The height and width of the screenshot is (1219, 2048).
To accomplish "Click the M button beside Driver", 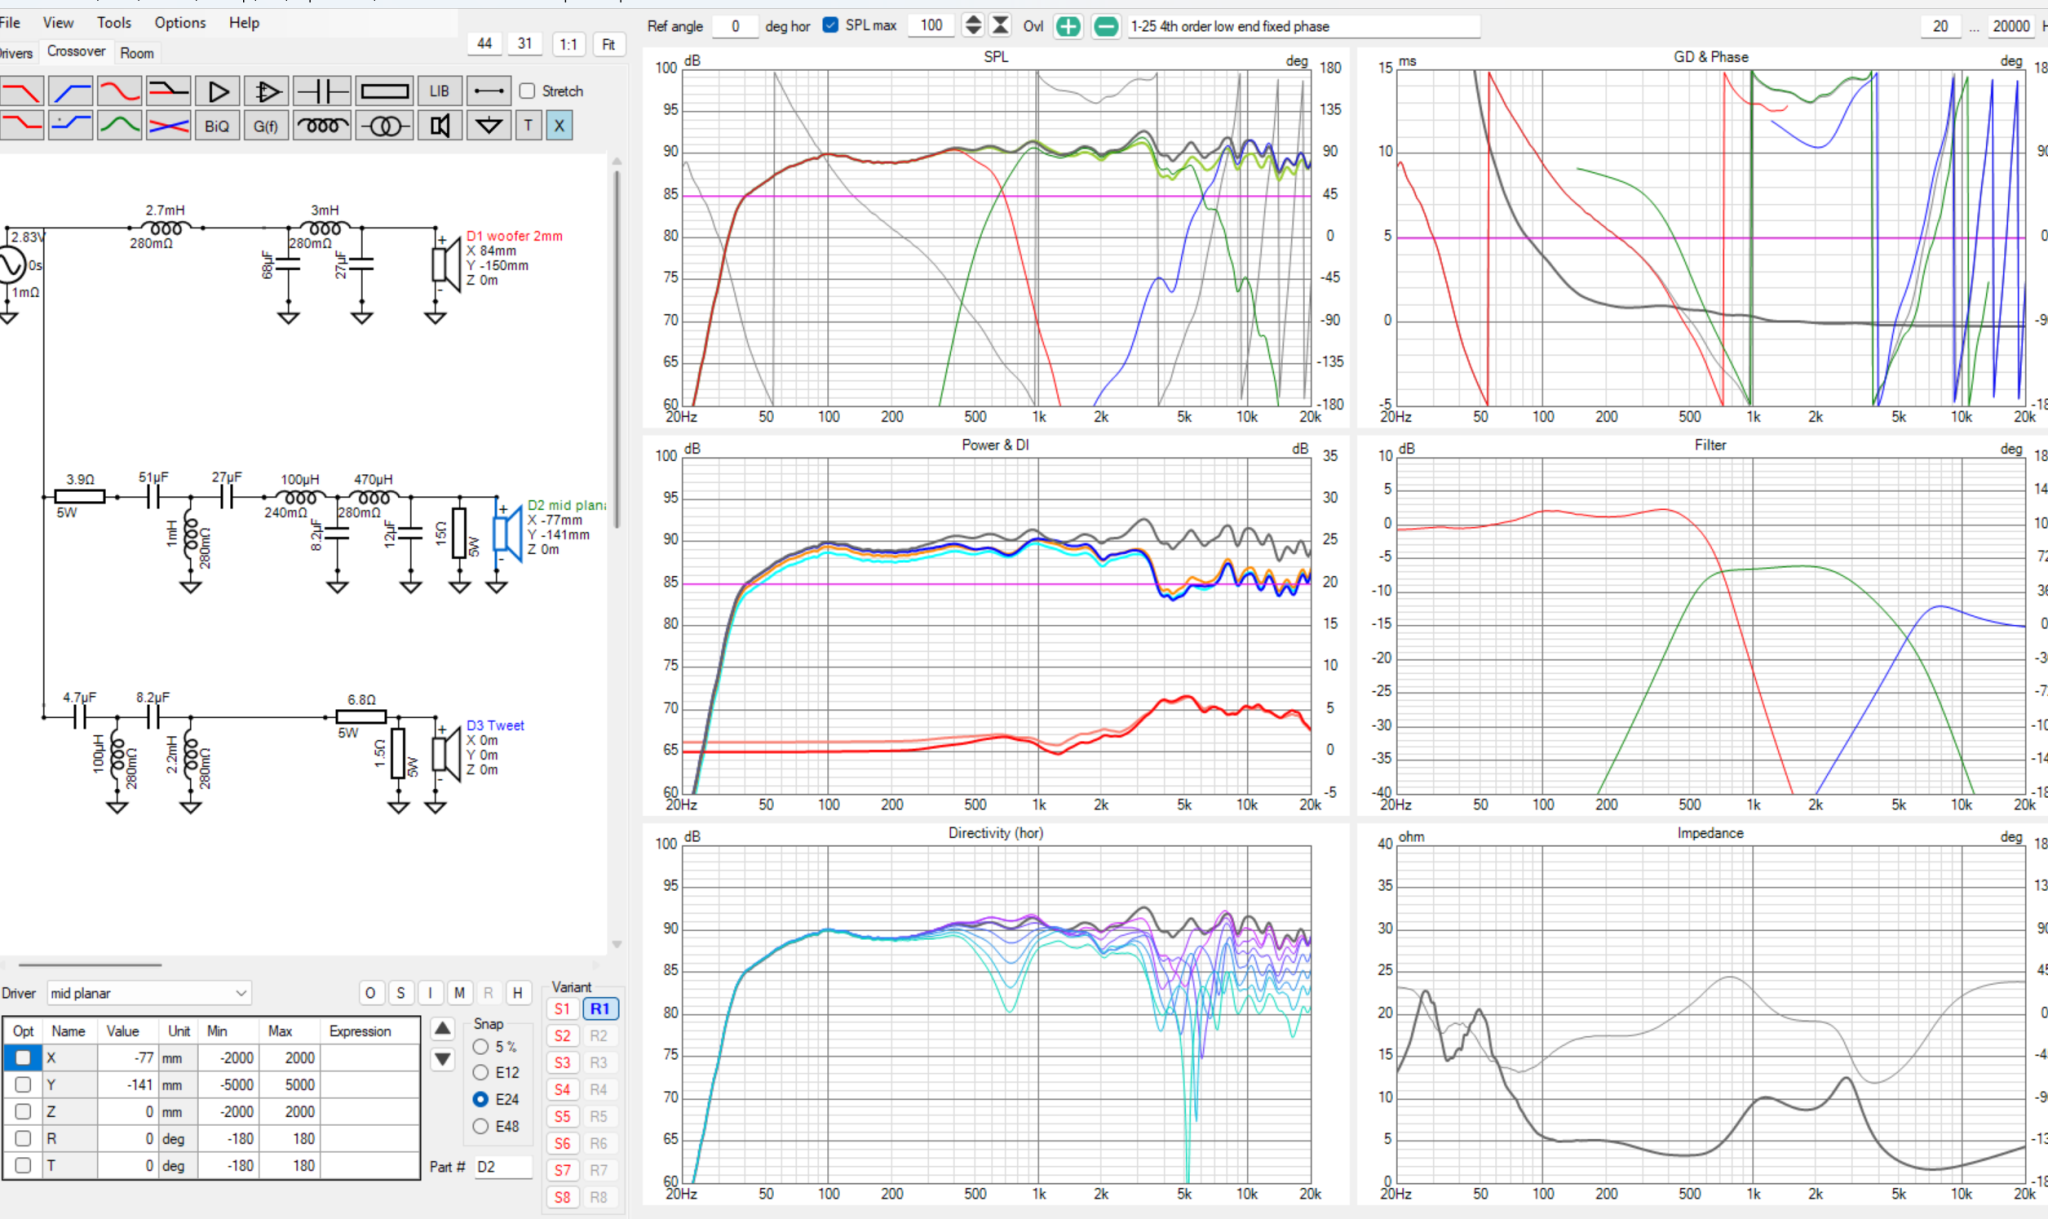I will pyautogui.click(x=459, y=993).
